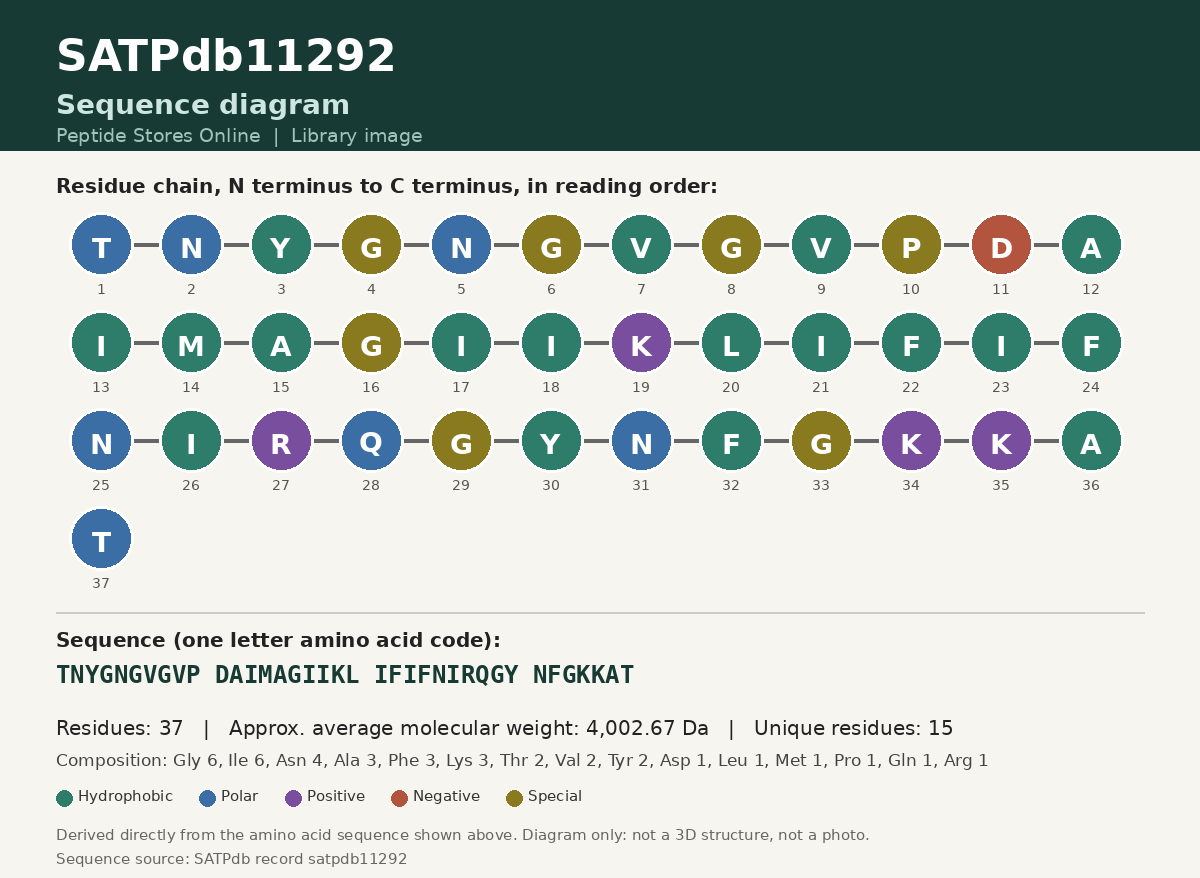
Task: Click the red Negative legend swatch
Action: click(x=400, y=798)
